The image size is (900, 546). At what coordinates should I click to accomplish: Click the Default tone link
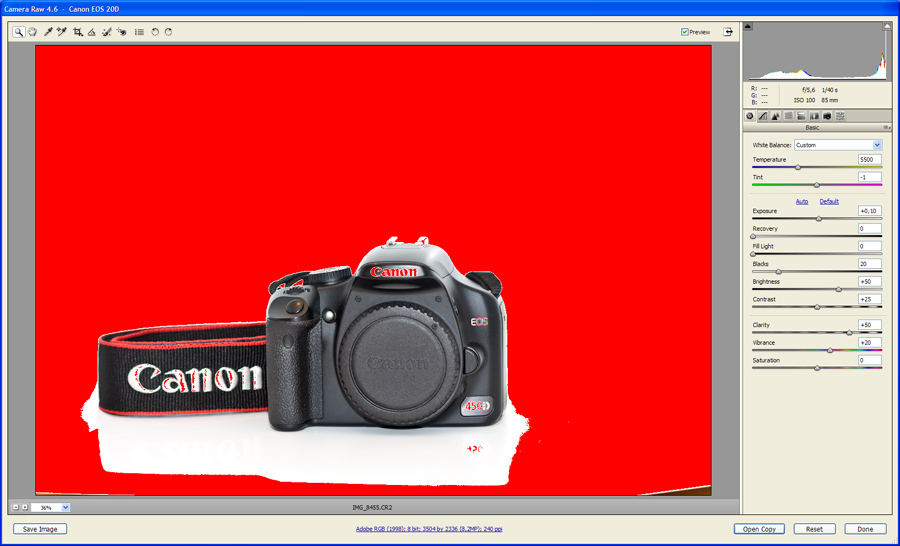[829, 202]
